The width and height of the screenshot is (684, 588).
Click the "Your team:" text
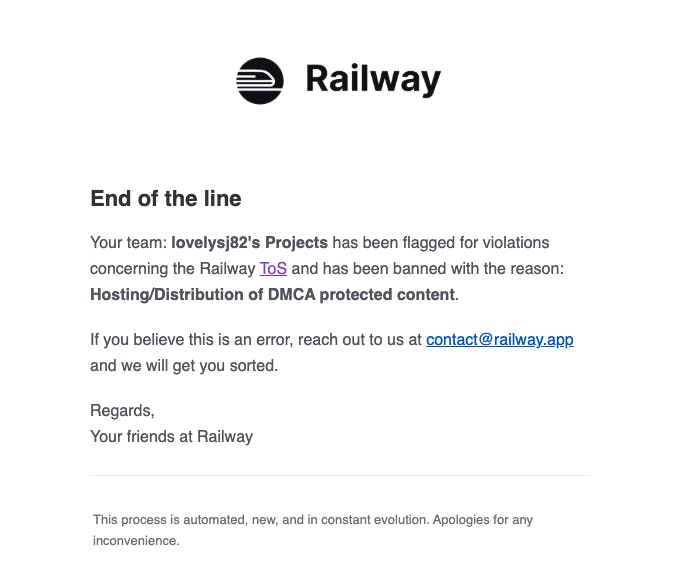[x=128, y=242]
